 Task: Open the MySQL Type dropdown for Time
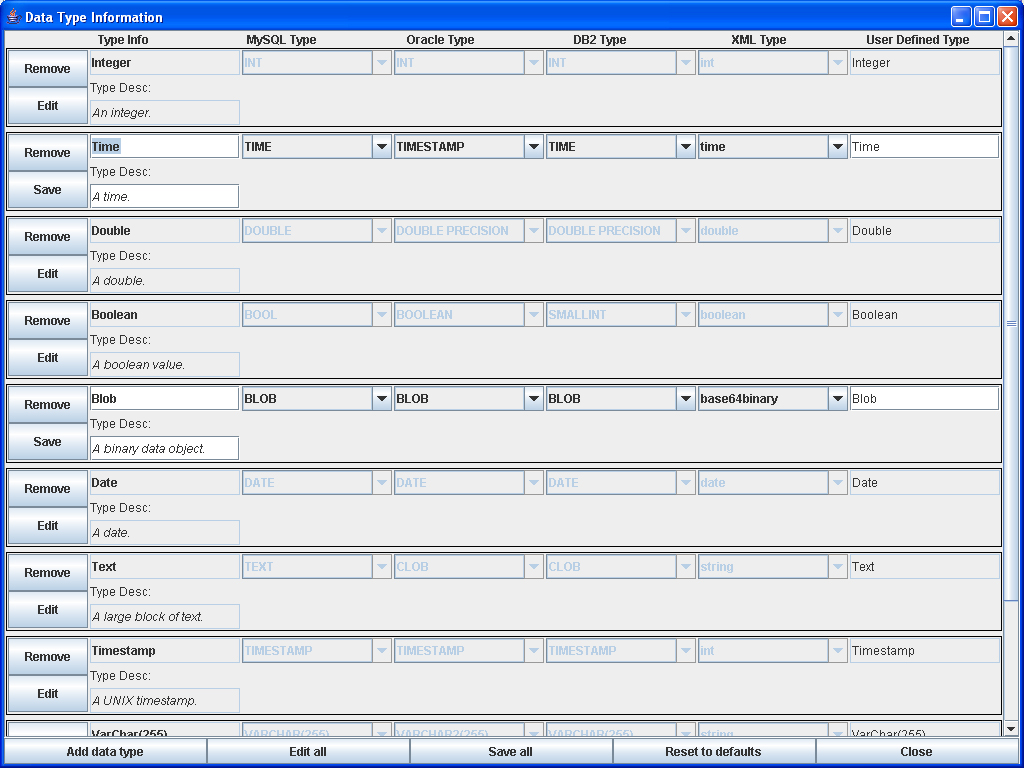[381, 147]
